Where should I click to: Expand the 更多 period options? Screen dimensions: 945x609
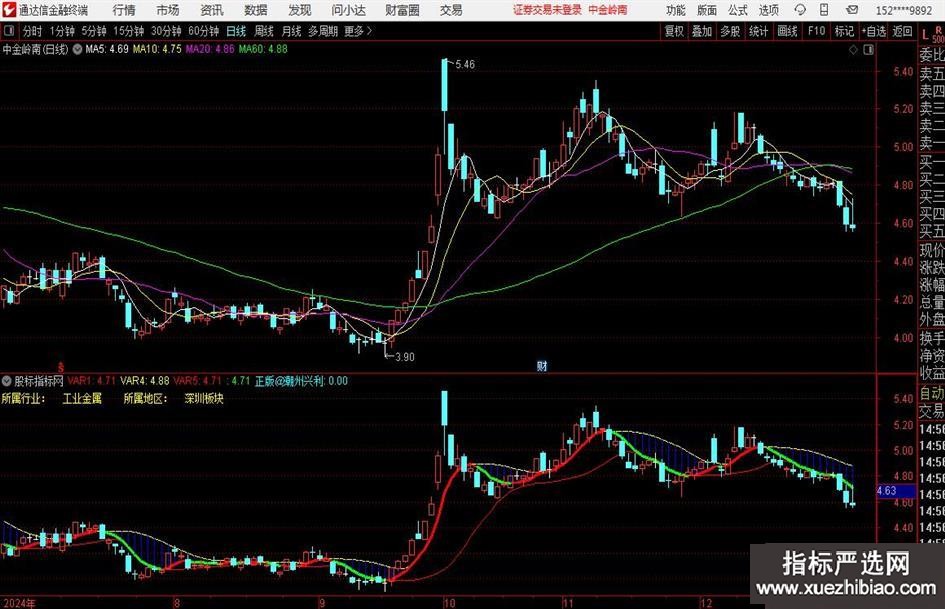click(358, 31)
